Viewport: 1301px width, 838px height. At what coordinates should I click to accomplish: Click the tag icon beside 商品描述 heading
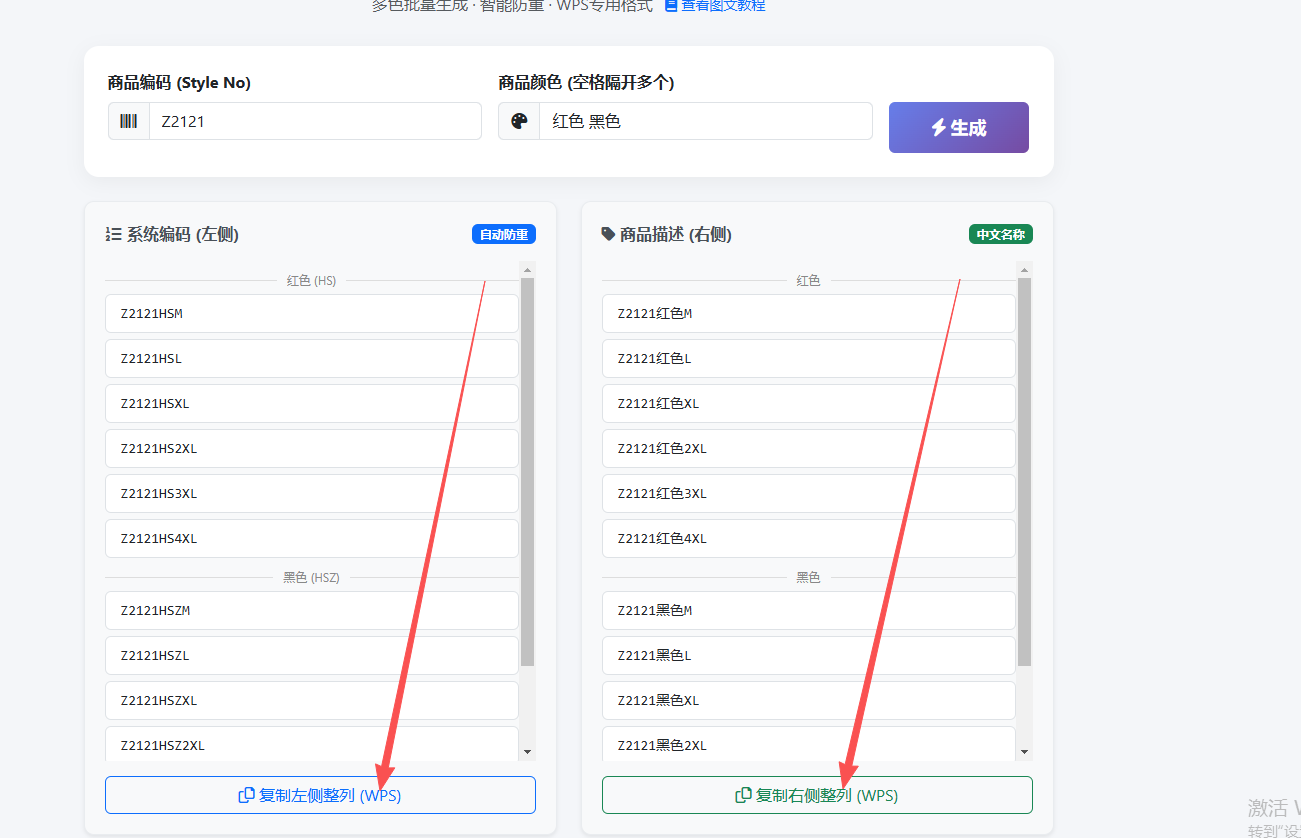click(610, 234)
